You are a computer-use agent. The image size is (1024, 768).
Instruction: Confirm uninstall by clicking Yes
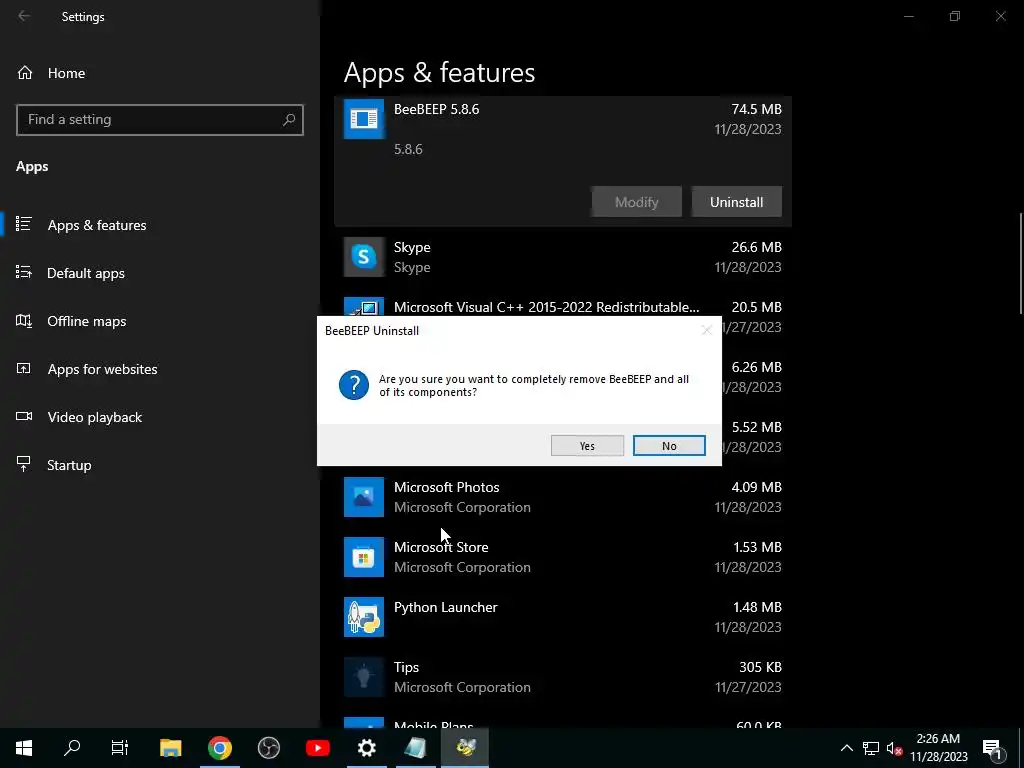[x=587, y=445]
